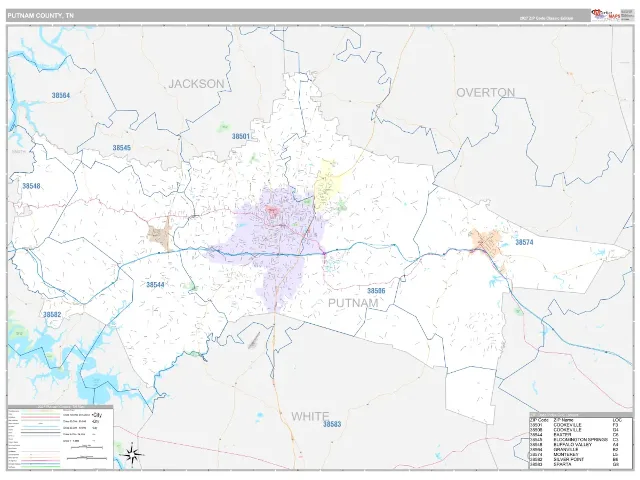Select the JACKSON county label on the map
The height and width of the screenshot is (480, 640).
(196, 84)
